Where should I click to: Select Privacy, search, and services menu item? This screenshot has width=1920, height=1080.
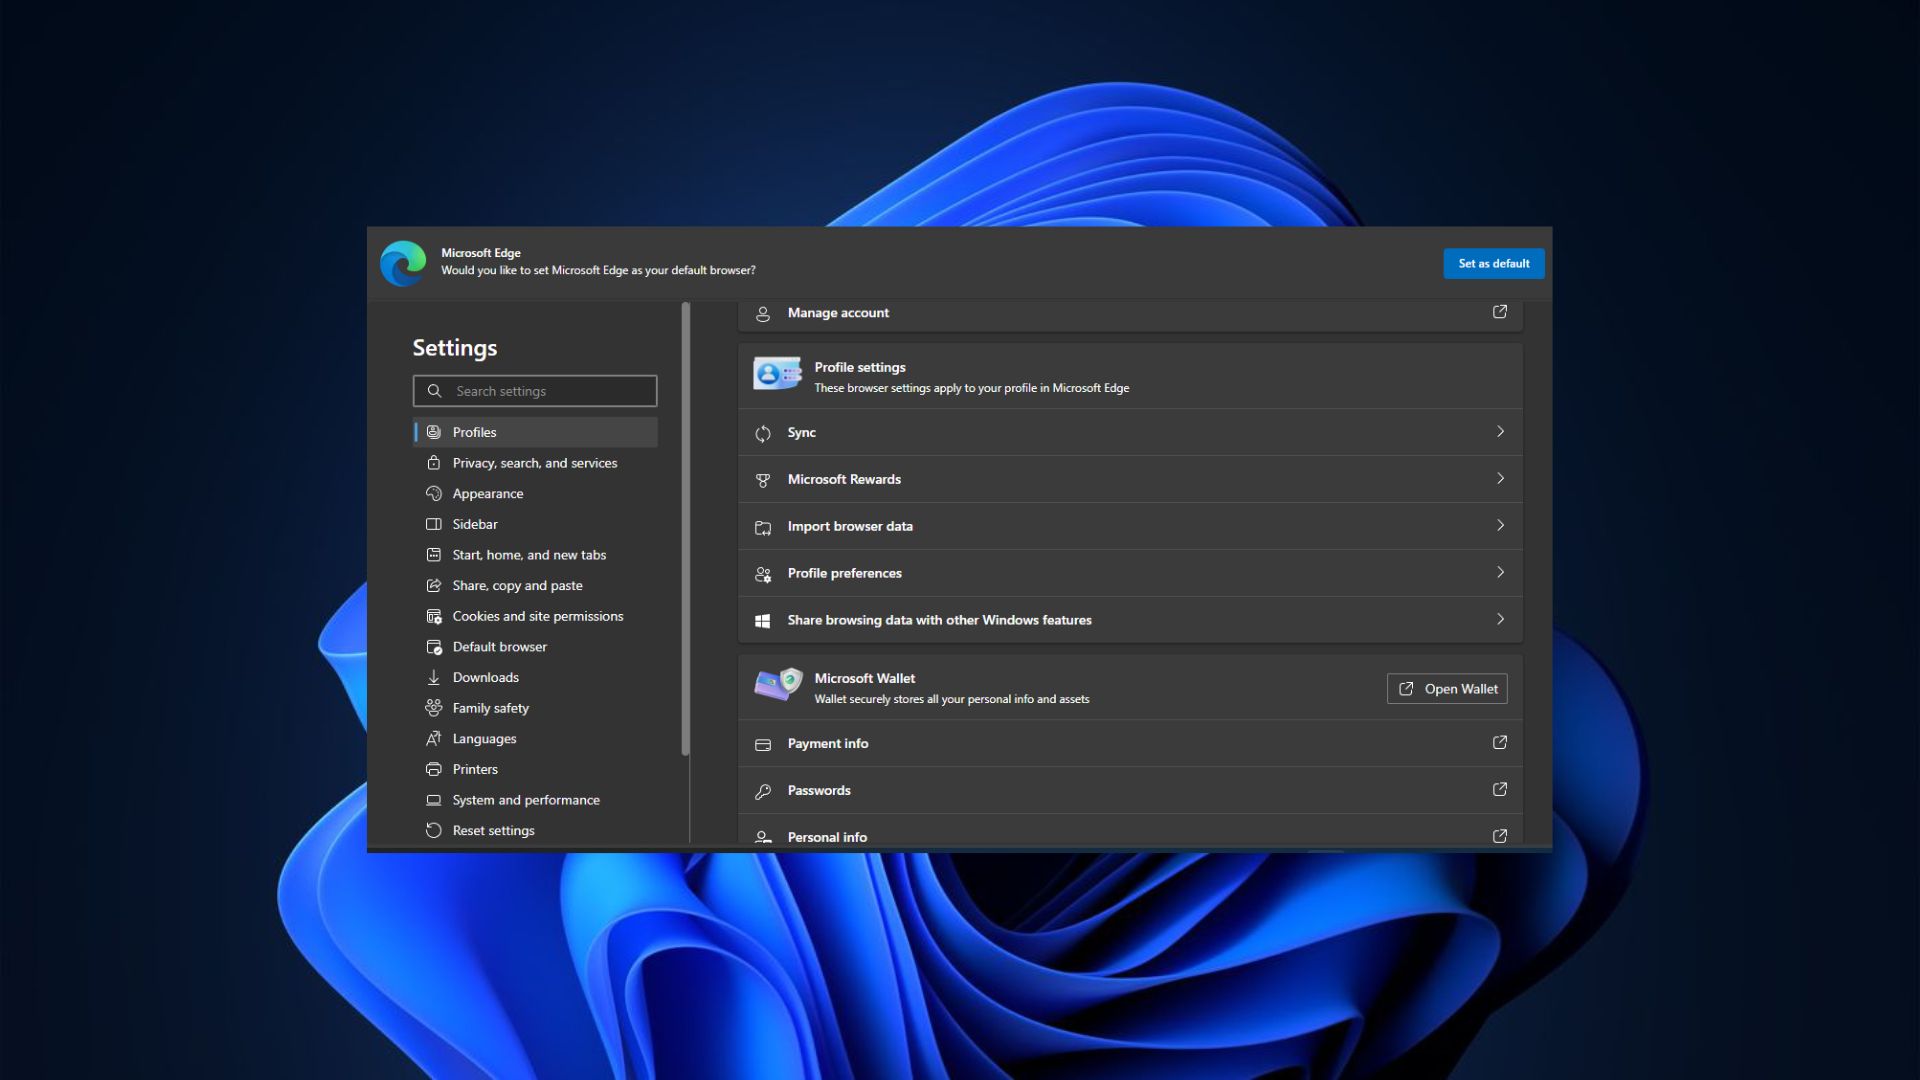point(535,462)
